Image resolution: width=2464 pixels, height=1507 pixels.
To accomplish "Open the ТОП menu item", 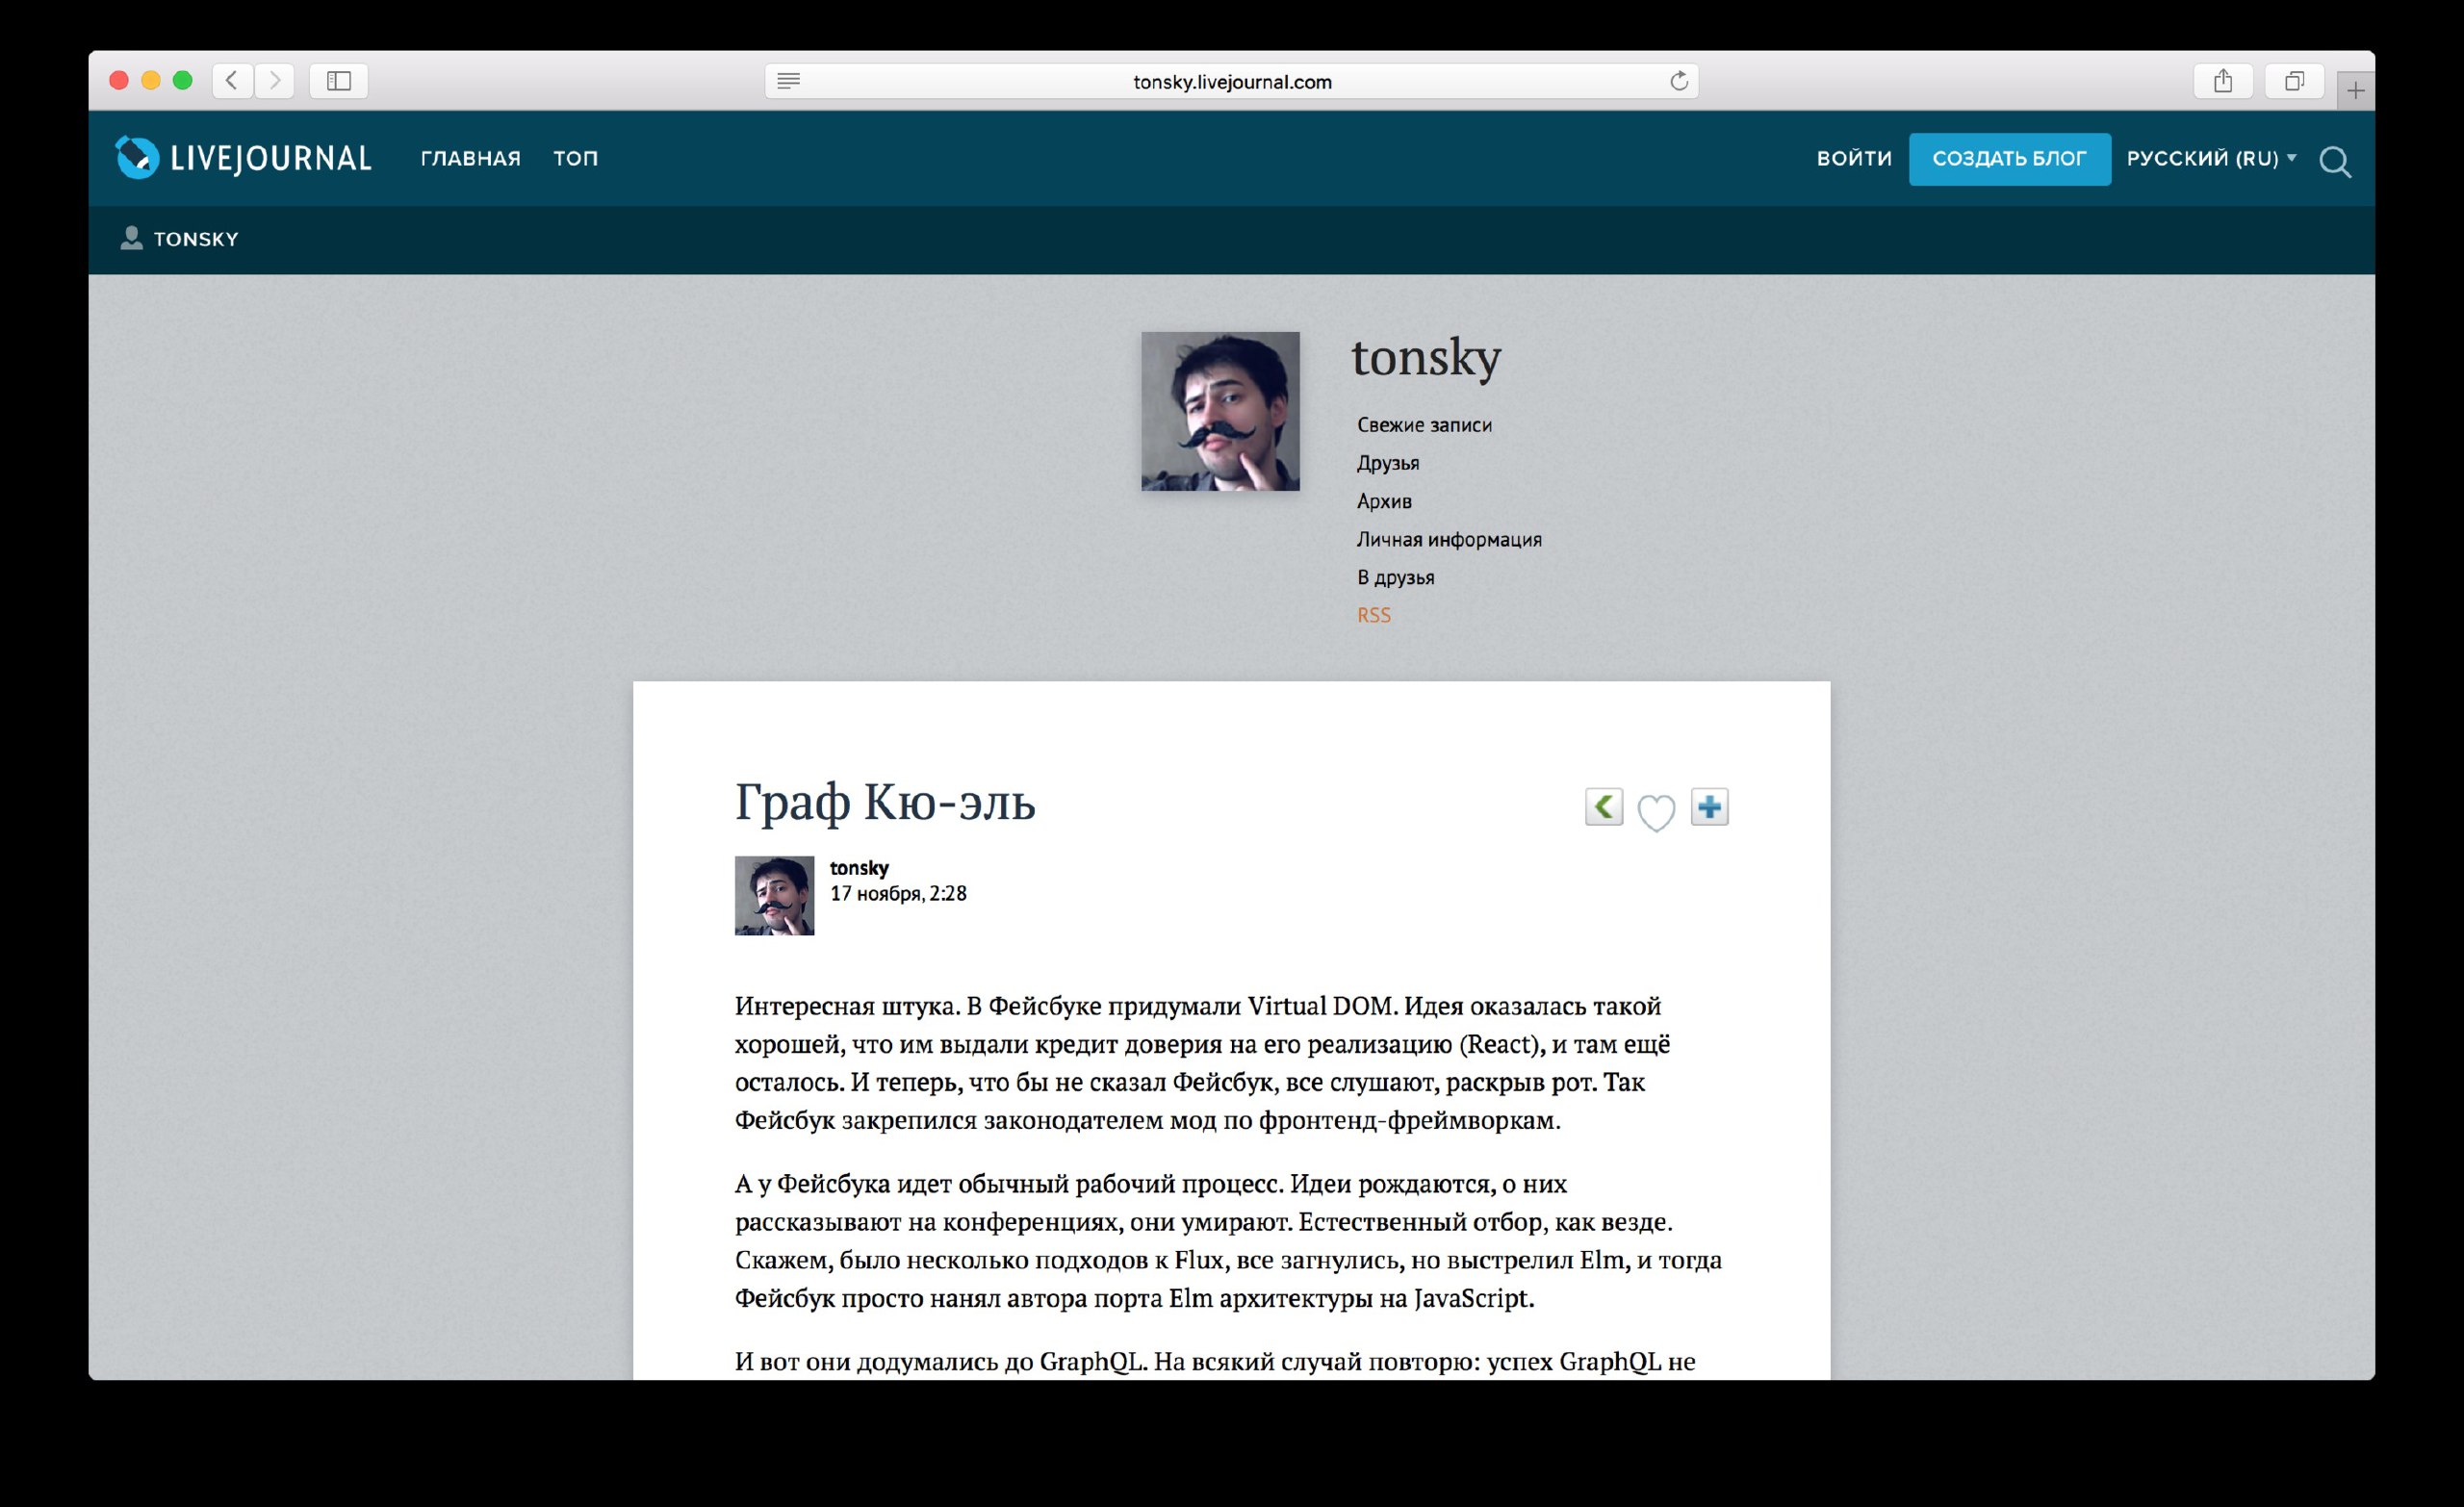I will coord(576,158).
